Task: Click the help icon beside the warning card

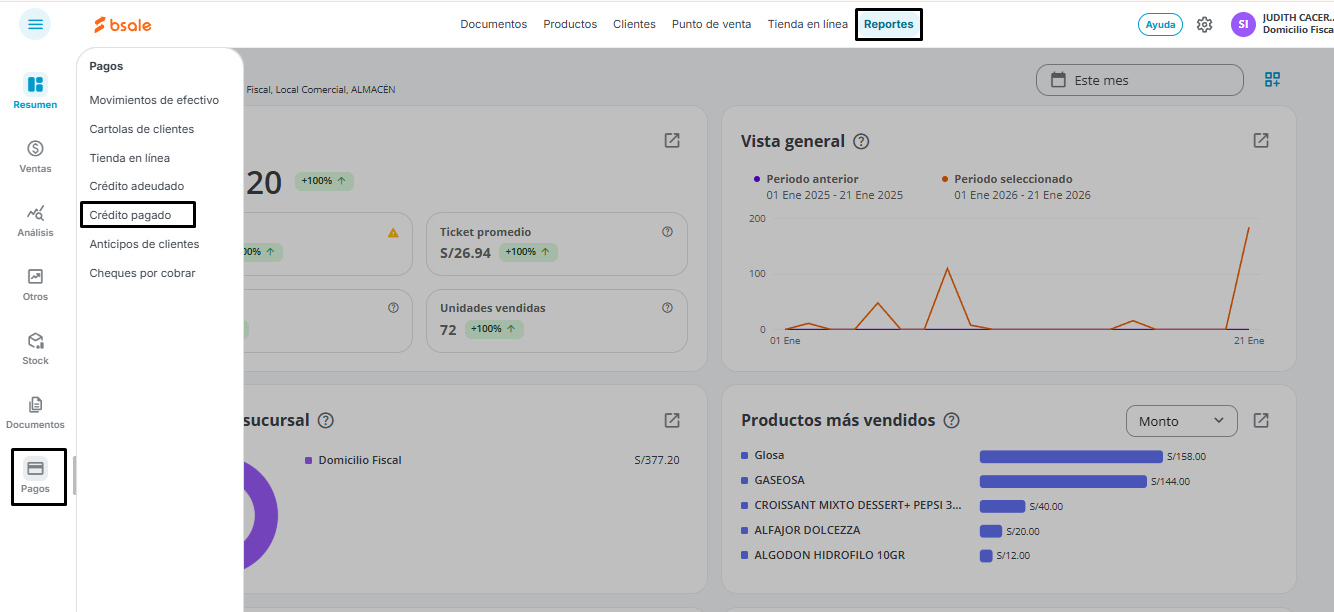Action: coord(393,307)
